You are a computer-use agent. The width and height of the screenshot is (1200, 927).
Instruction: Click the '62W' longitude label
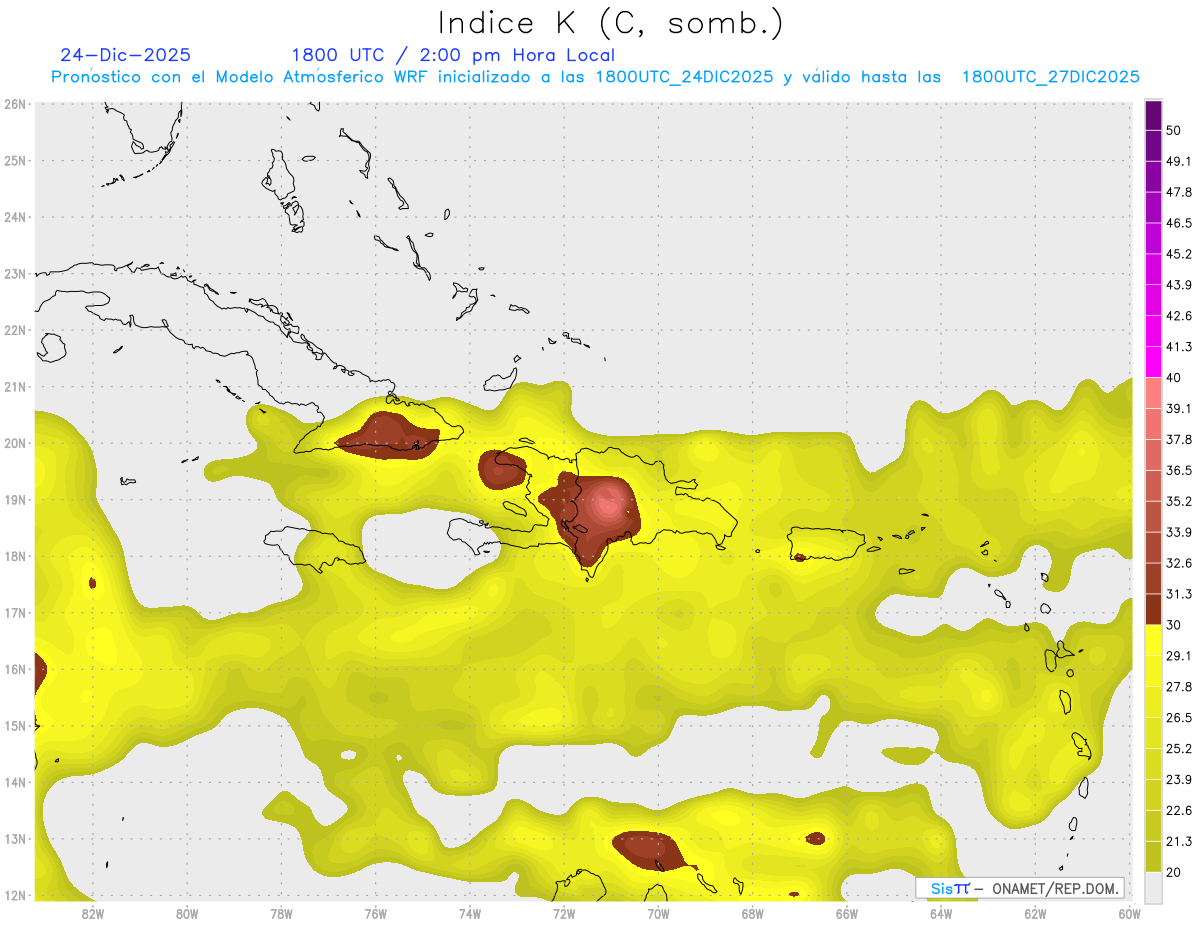pos(1035,912)
